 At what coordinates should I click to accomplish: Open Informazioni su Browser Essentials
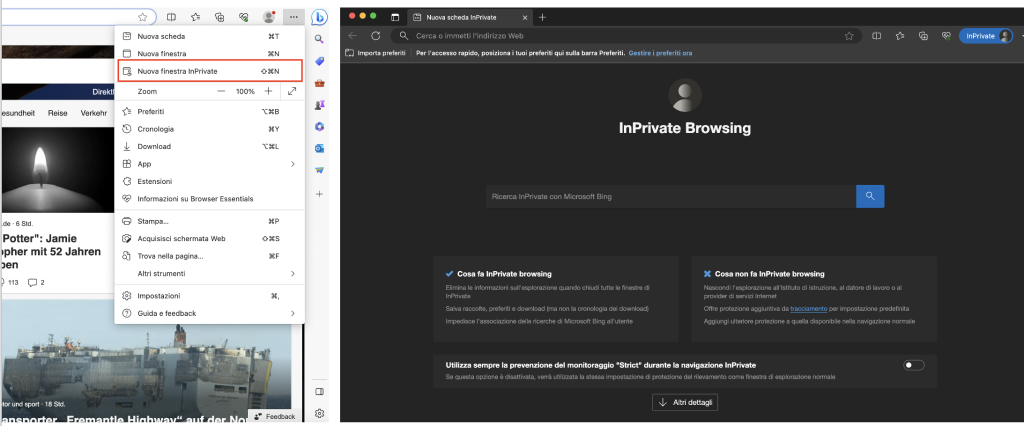[209, 199]
